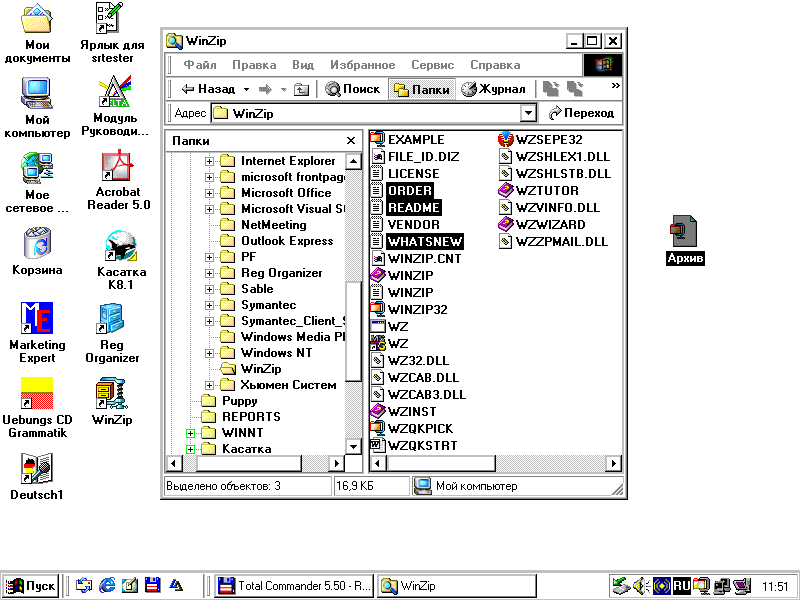Close the Папки folders pane
This screenshot has height=600, width=800.
click(x=351, y=141)
